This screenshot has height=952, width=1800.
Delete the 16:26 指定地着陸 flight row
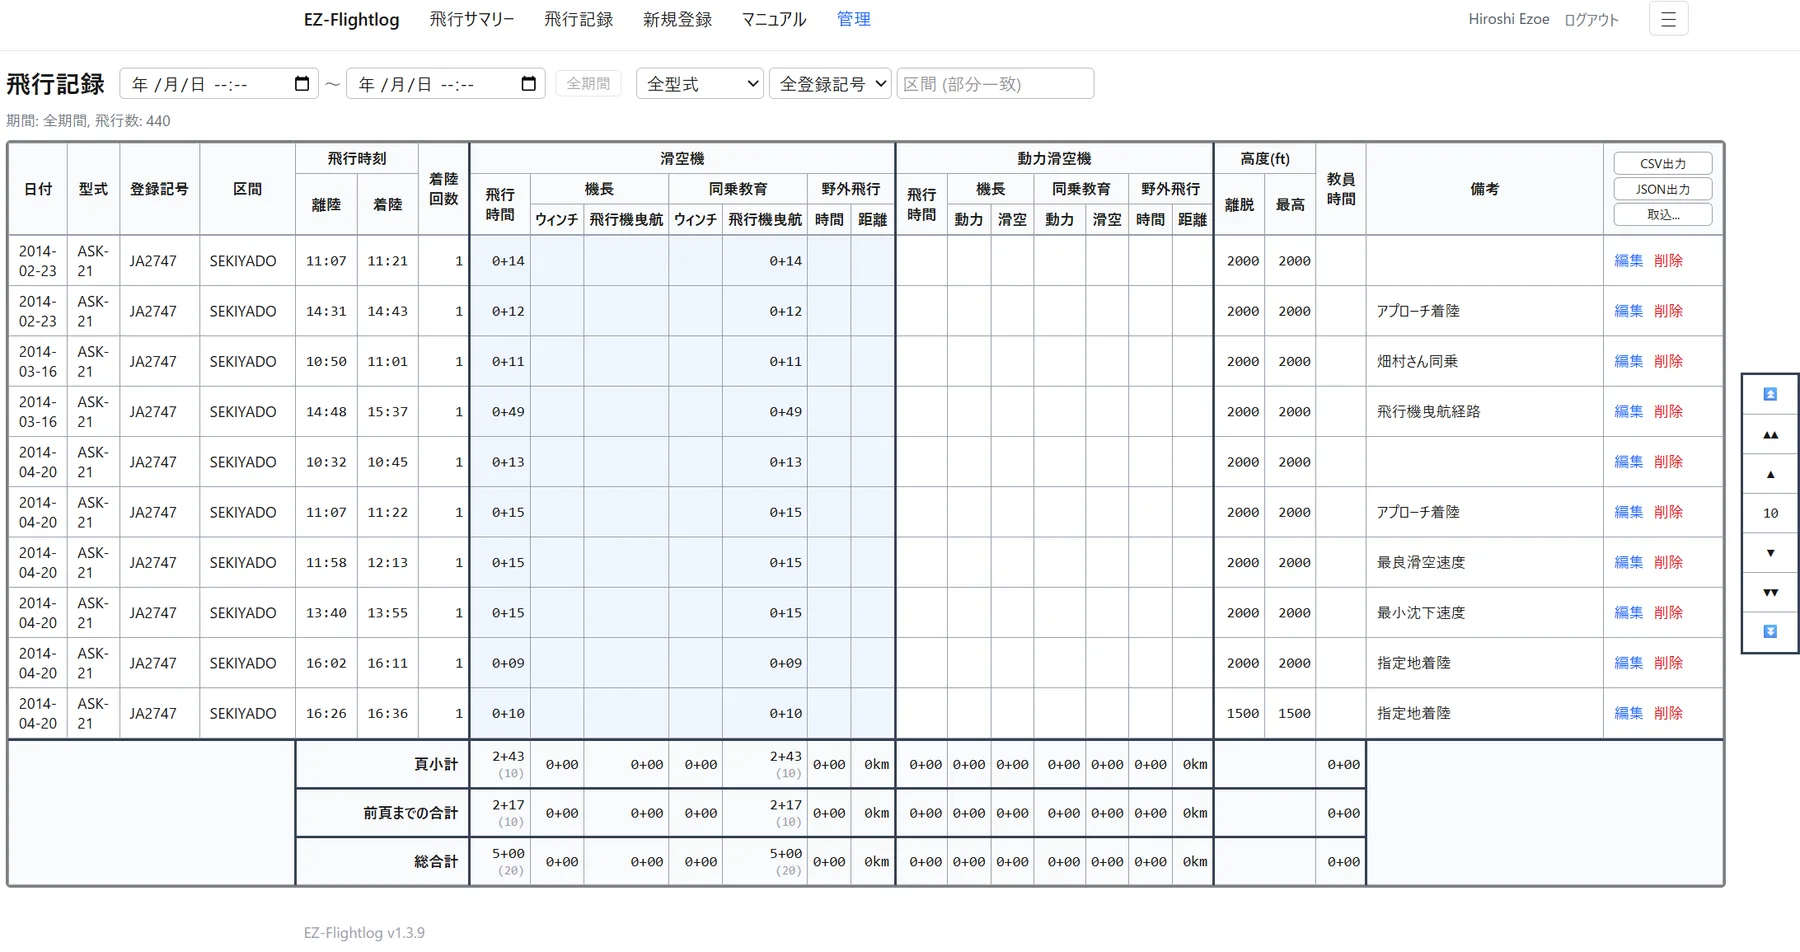1668,713
